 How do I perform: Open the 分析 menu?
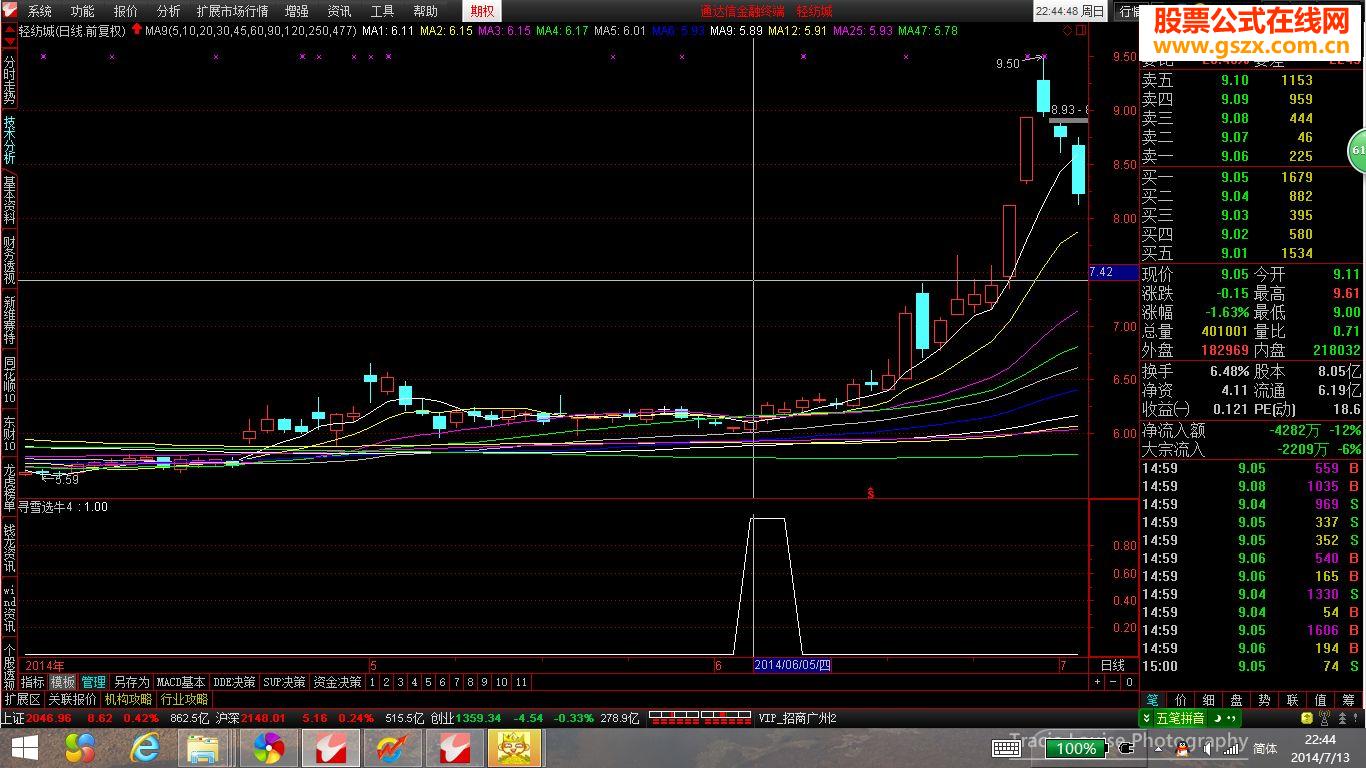pyautogui.click(x=169, y=11)
